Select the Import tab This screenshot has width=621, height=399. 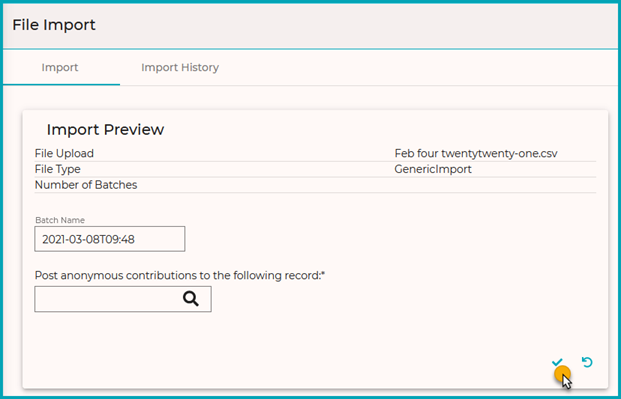click(60, 67)
